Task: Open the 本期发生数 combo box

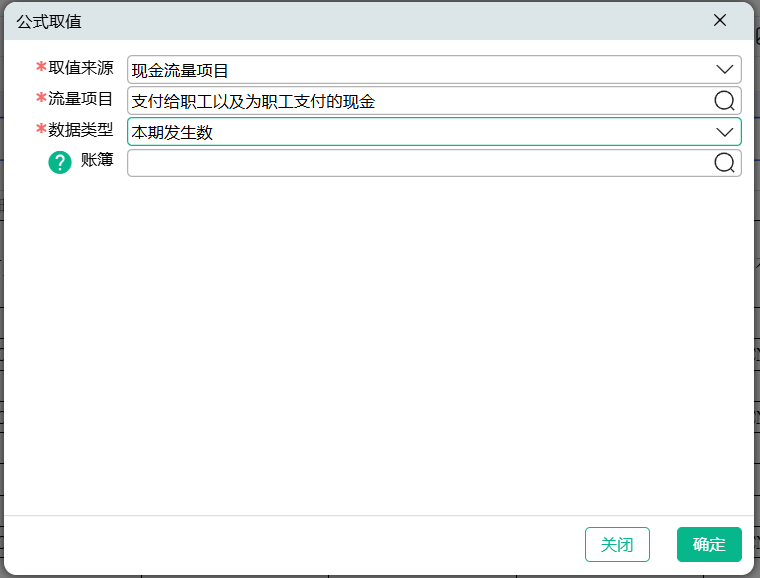Action: (420, 132)
